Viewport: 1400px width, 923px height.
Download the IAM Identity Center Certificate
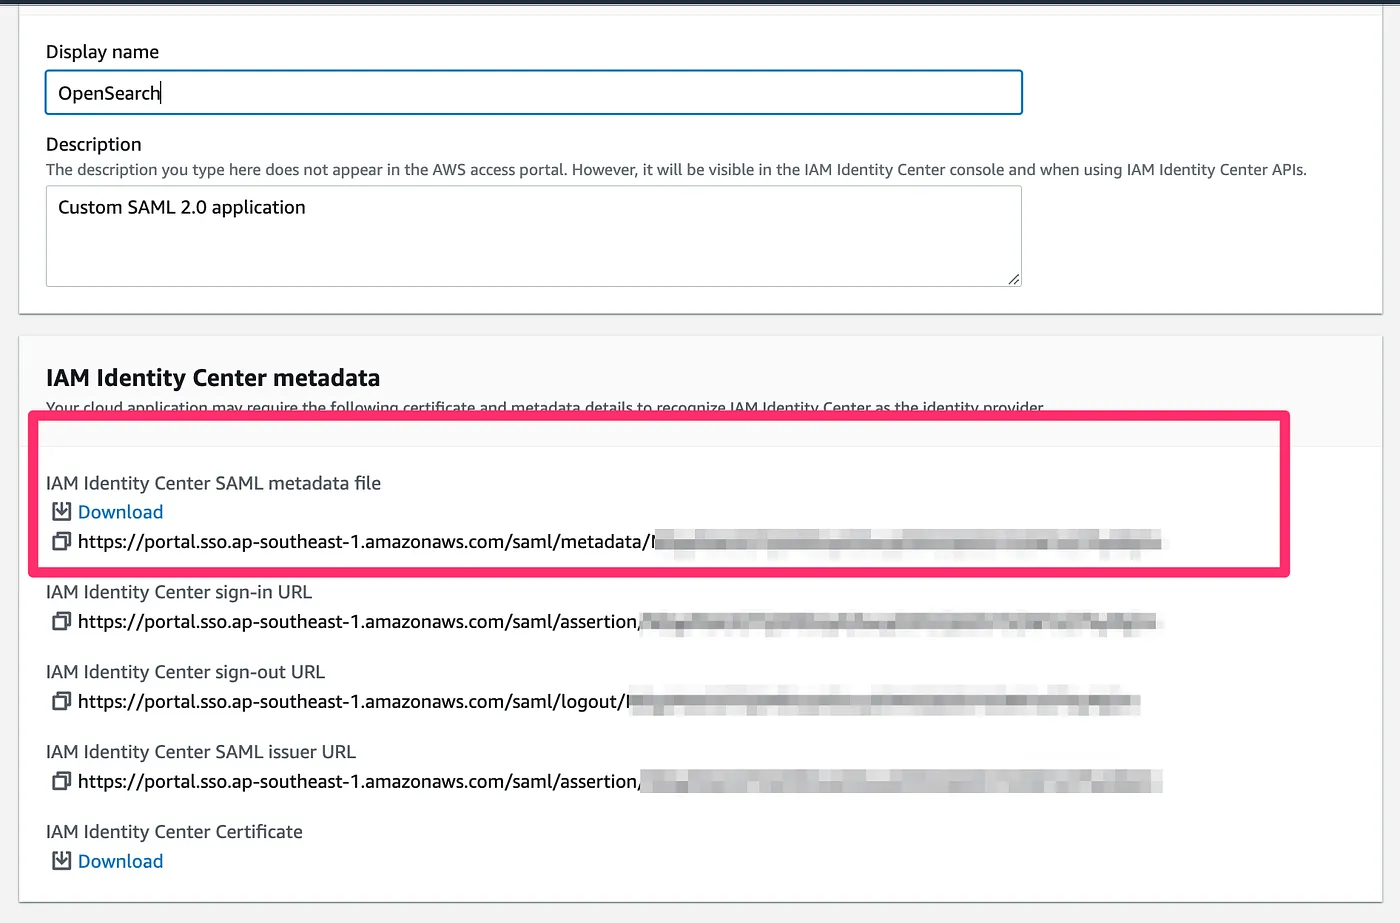[120, 861]
